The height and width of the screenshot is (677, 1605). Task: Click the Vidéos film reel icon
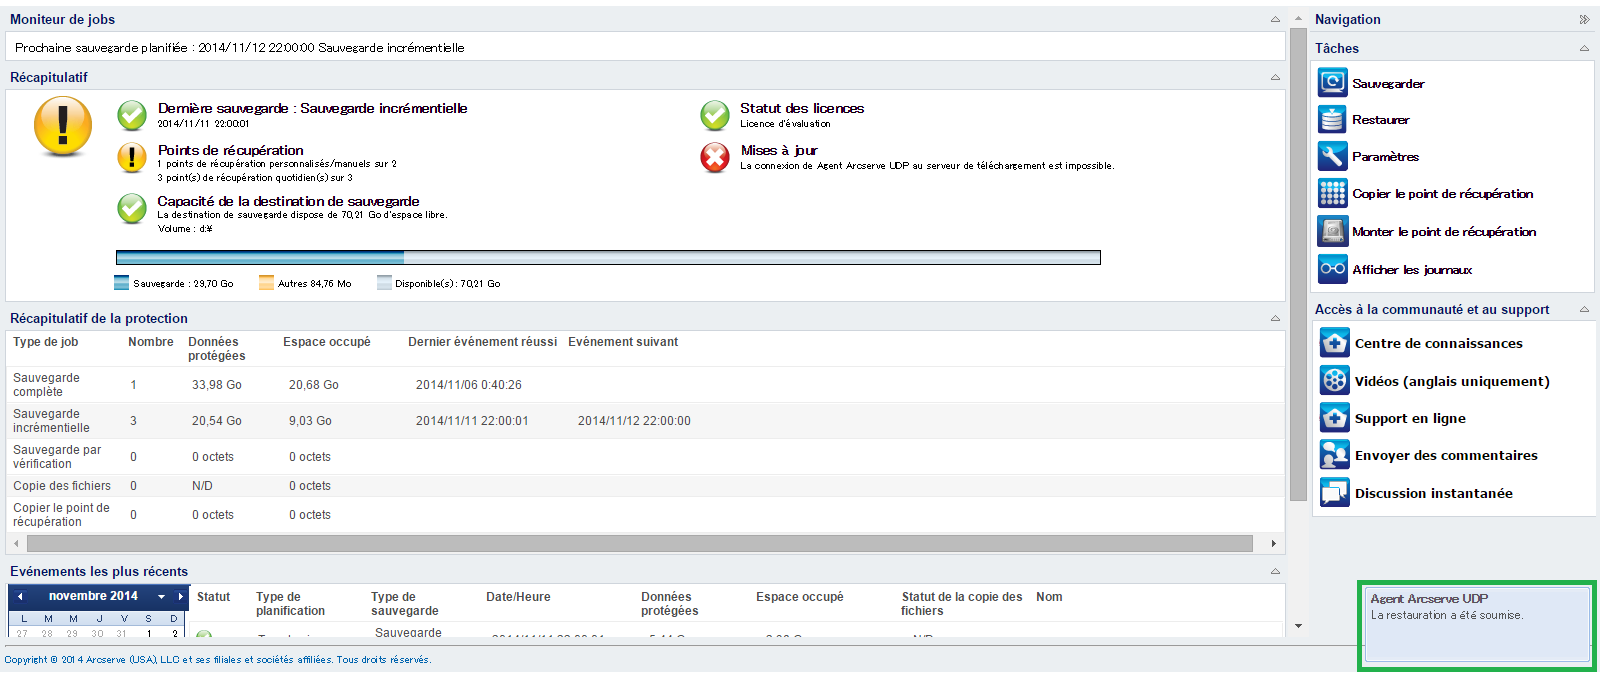tap(1334, 381)
